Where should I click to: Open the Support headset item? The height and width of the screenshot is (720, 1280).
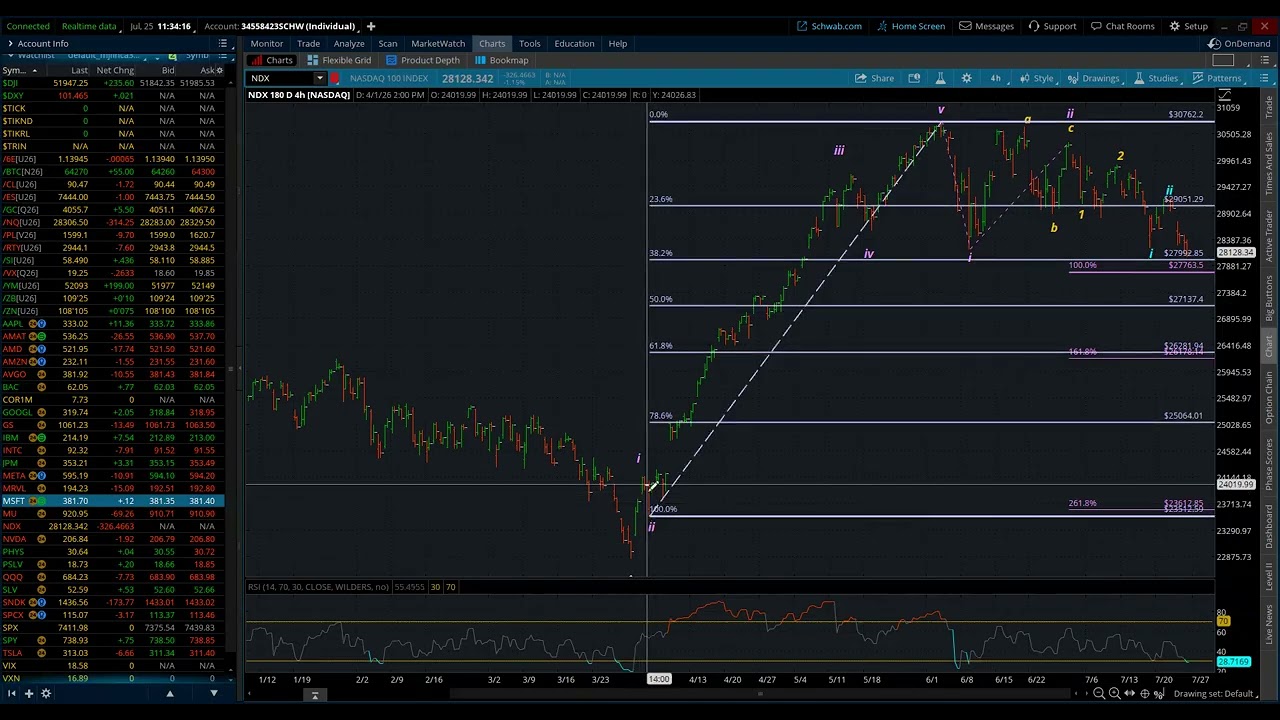[1052, 26]
